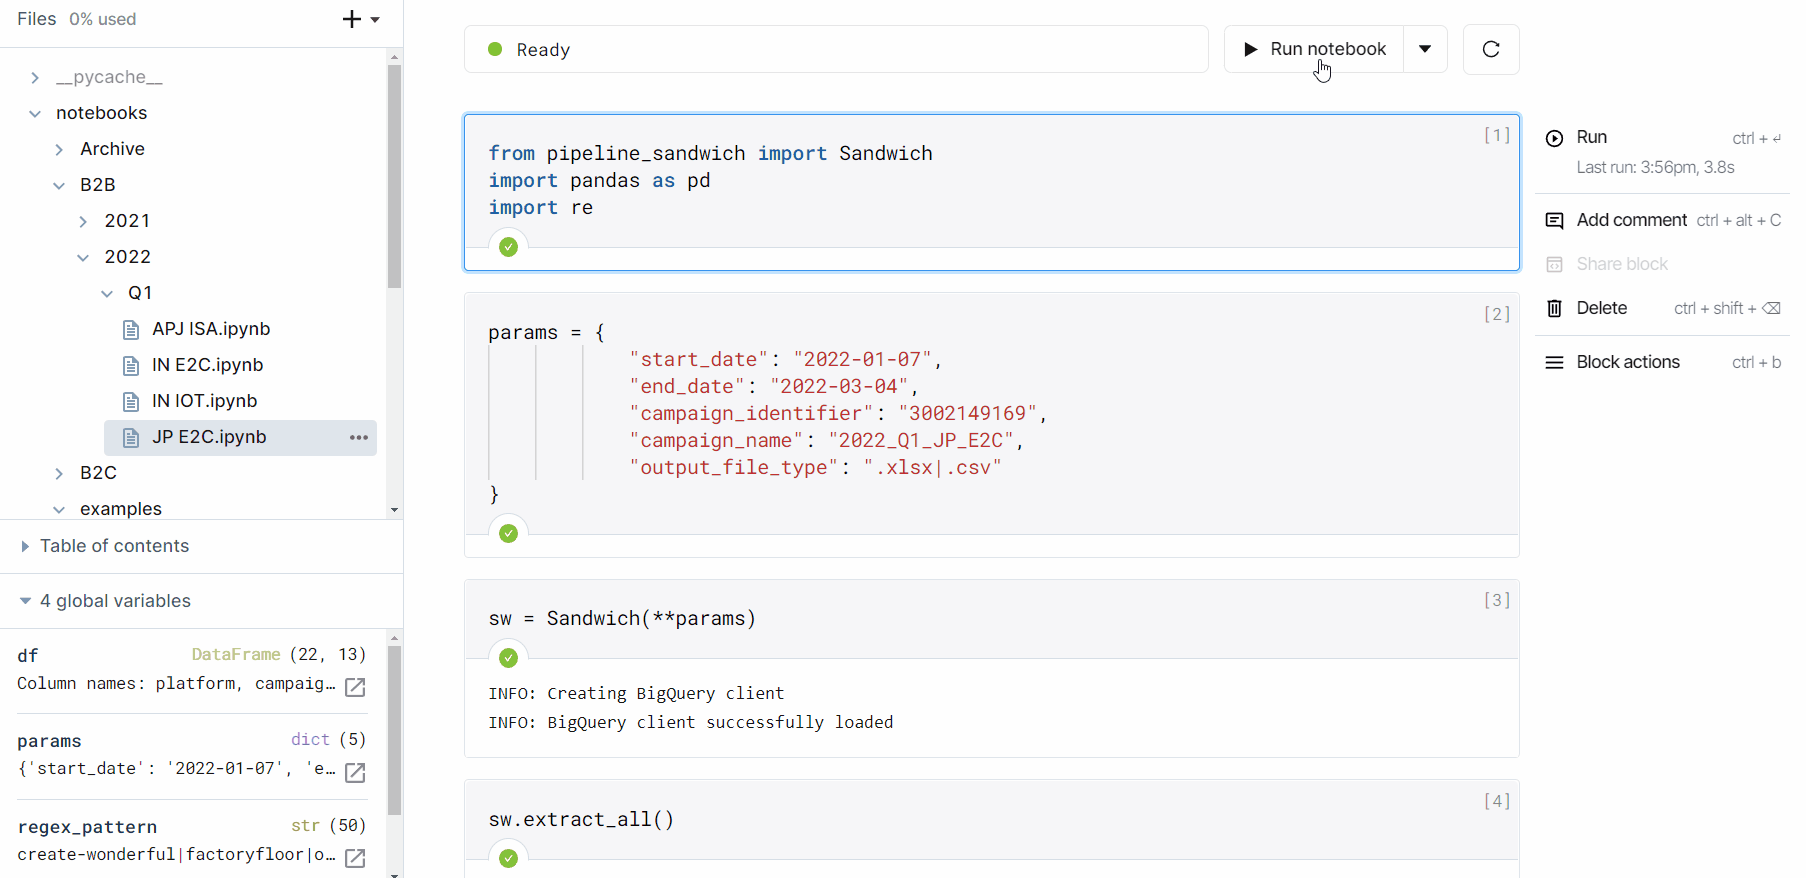Click the green status check on cell 3
The width and height of the screenshot is (1806, 878).
point(508,658)
